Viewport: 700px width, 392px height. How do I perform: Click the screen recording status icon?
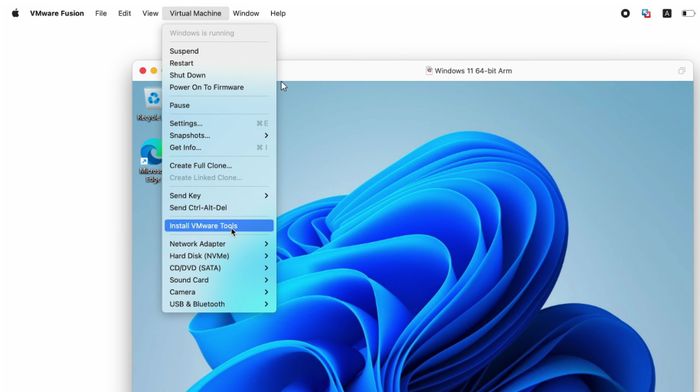[x=625, y=13]
